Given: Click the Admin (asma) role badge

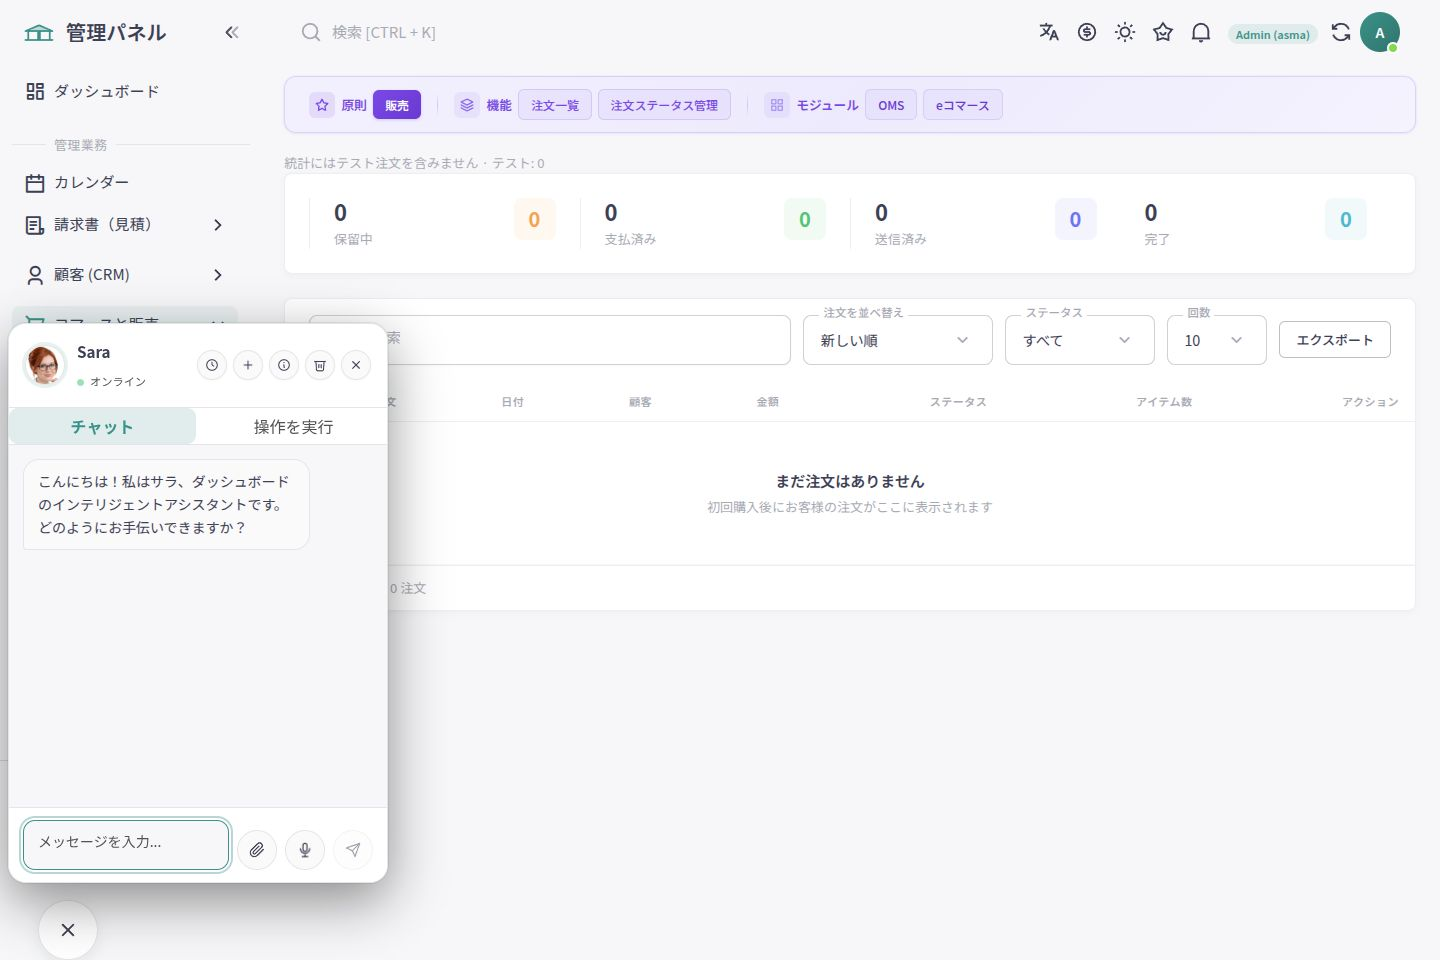Looking at the screenshot, I should pyautogui.click(x=1272, y=34).
